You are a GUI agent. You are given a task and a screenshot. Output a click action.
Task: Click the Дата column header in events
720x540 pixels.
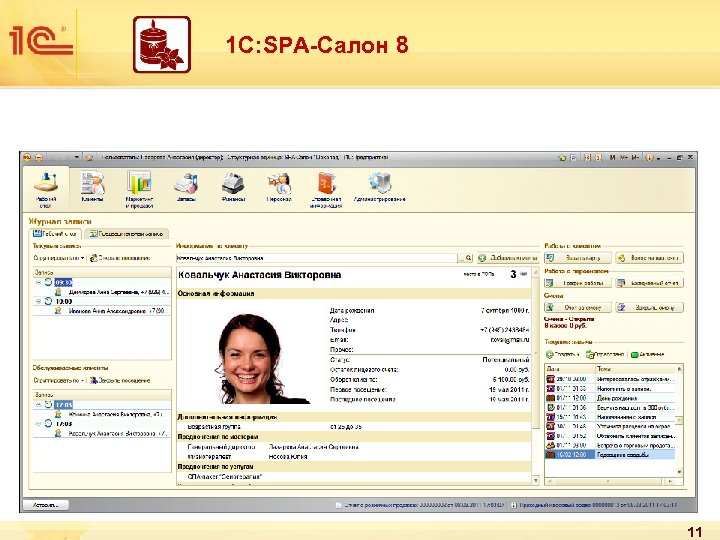(x=569, y=369)
